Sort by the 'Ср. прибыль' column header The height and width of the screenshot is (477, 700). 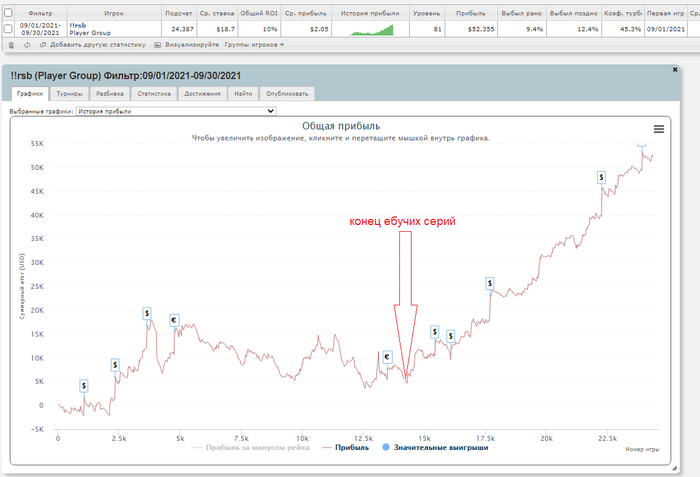click(306, 13)
